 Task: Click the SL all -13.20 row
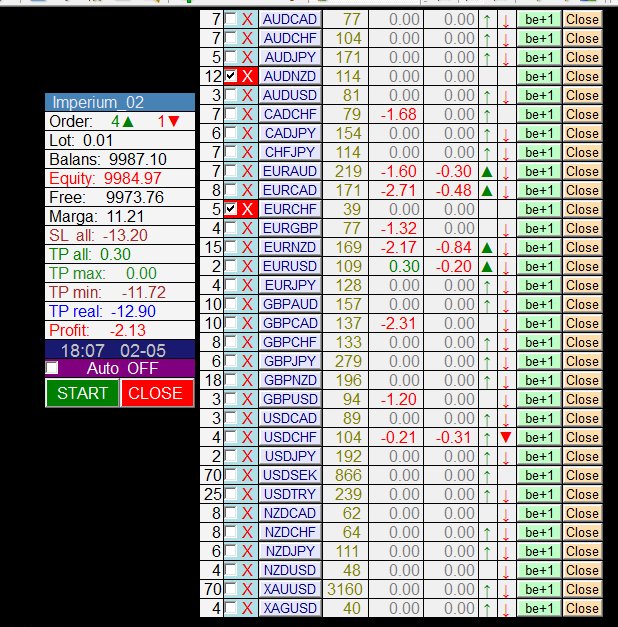coord(120,236)
